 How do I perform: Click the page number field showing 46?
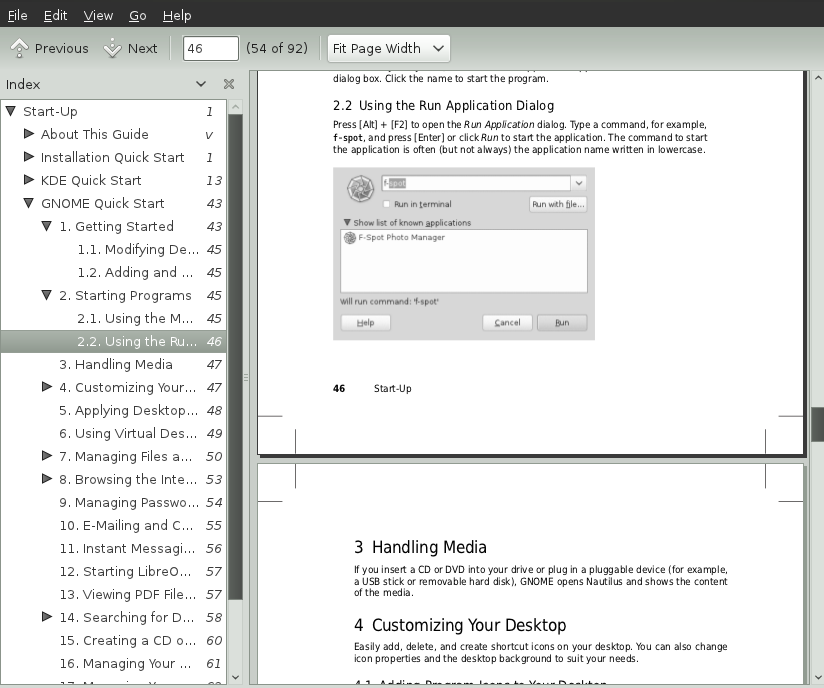tap(211, 48)
